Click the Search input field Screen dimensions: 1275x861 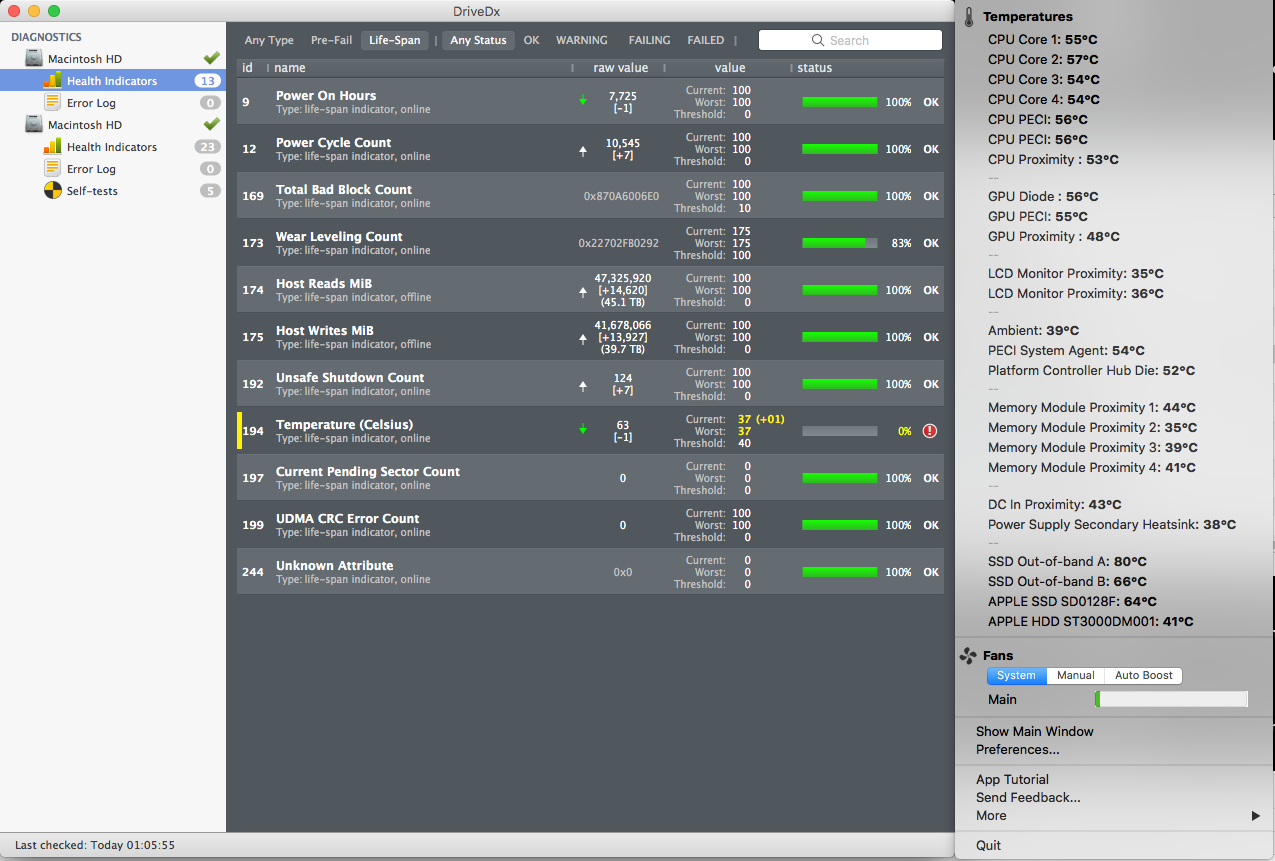pos(850,41)
